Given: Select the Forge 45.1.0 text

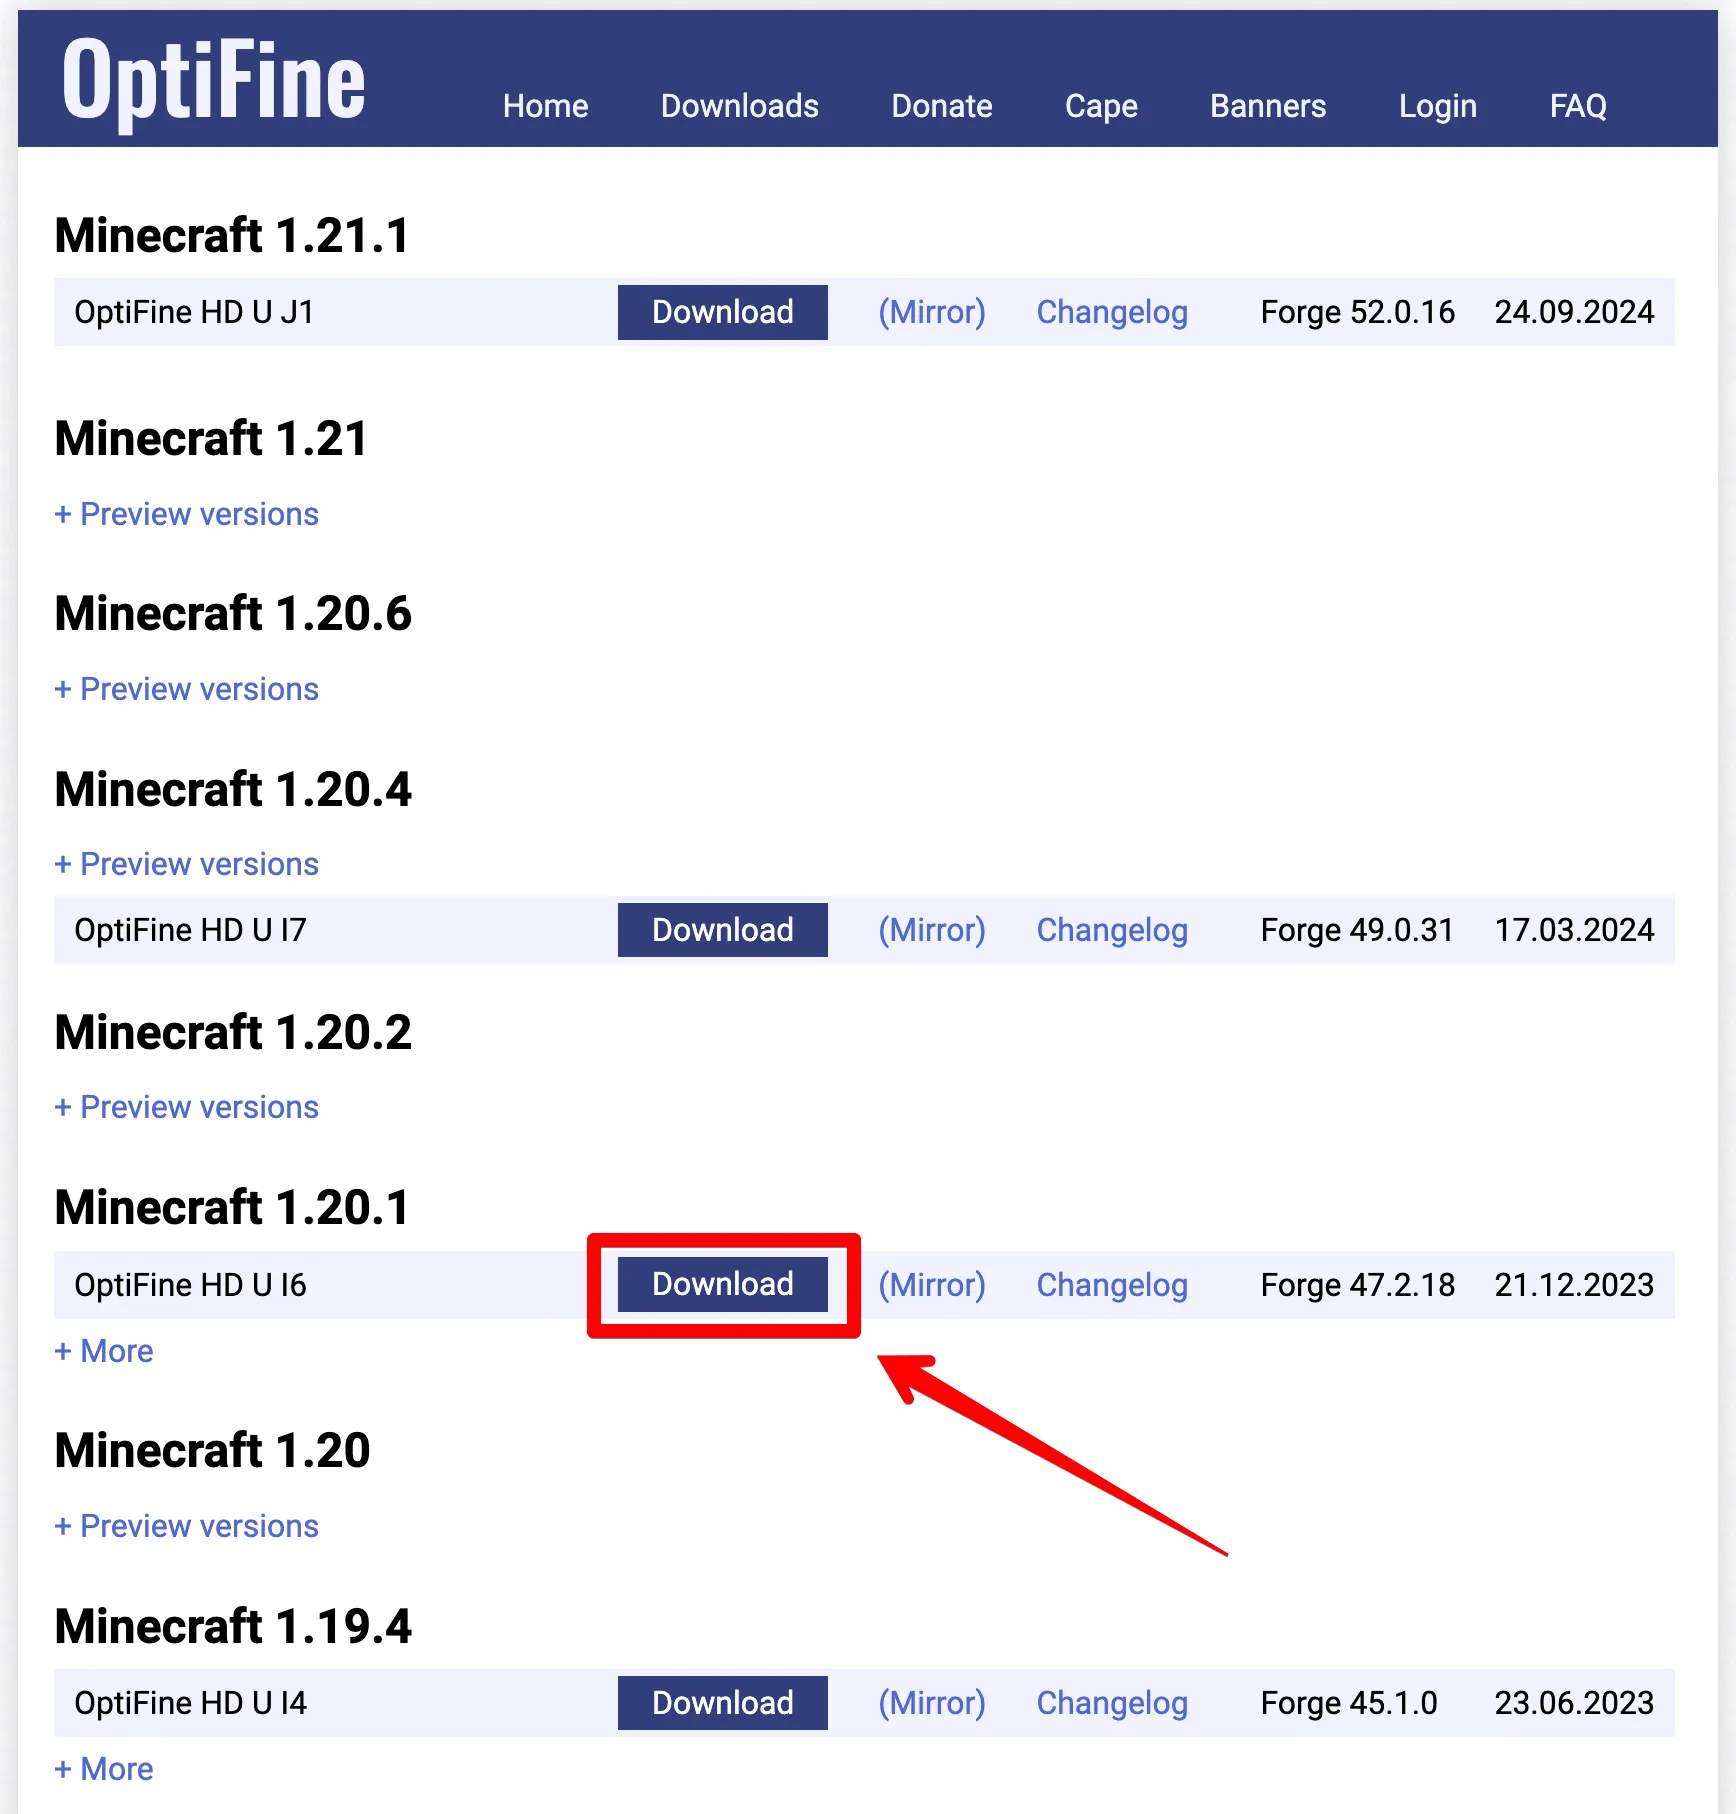Looking at the screenshot, I should click(1348, 1703).
